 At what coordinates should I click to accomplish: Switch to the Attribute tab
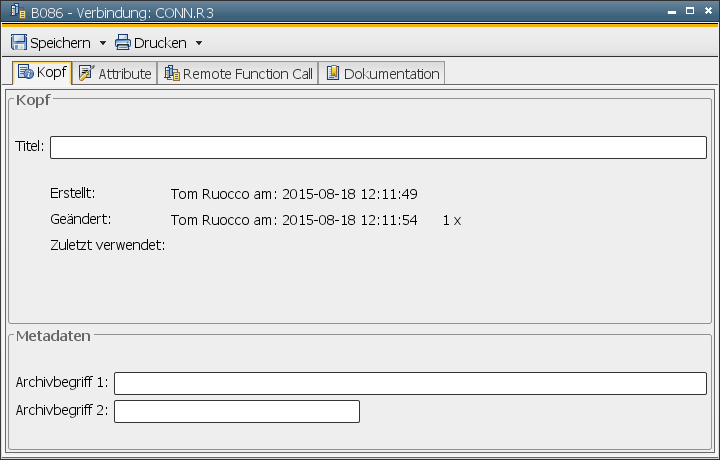click(115, 73)
